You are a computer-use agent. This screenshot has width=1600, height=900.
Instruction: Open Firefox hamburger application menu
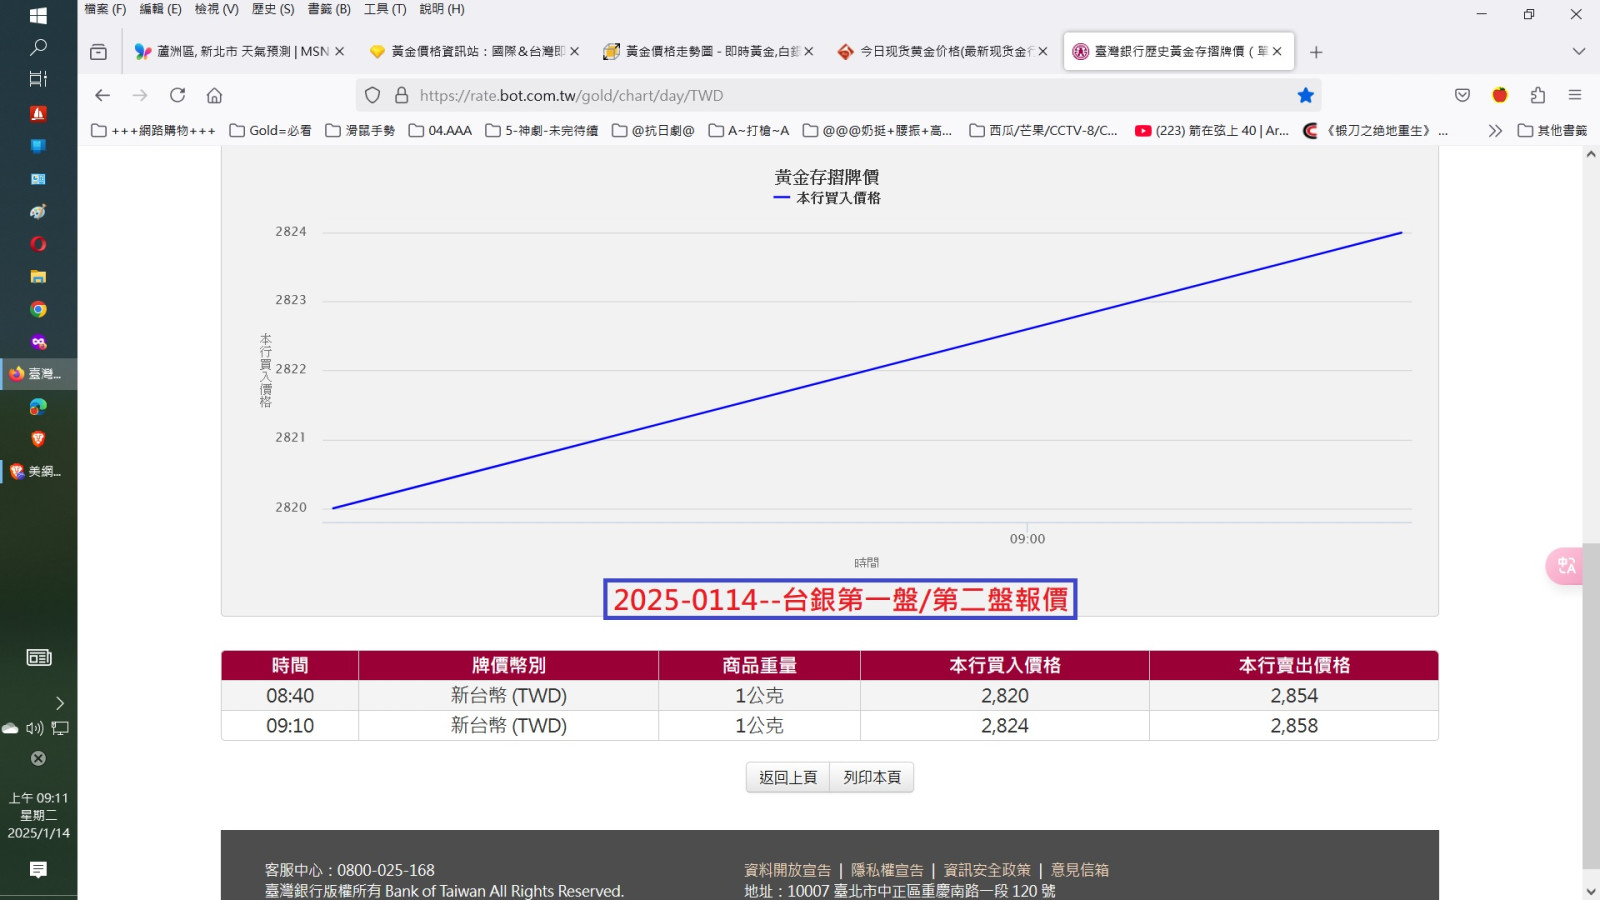tap(1575, 95)
